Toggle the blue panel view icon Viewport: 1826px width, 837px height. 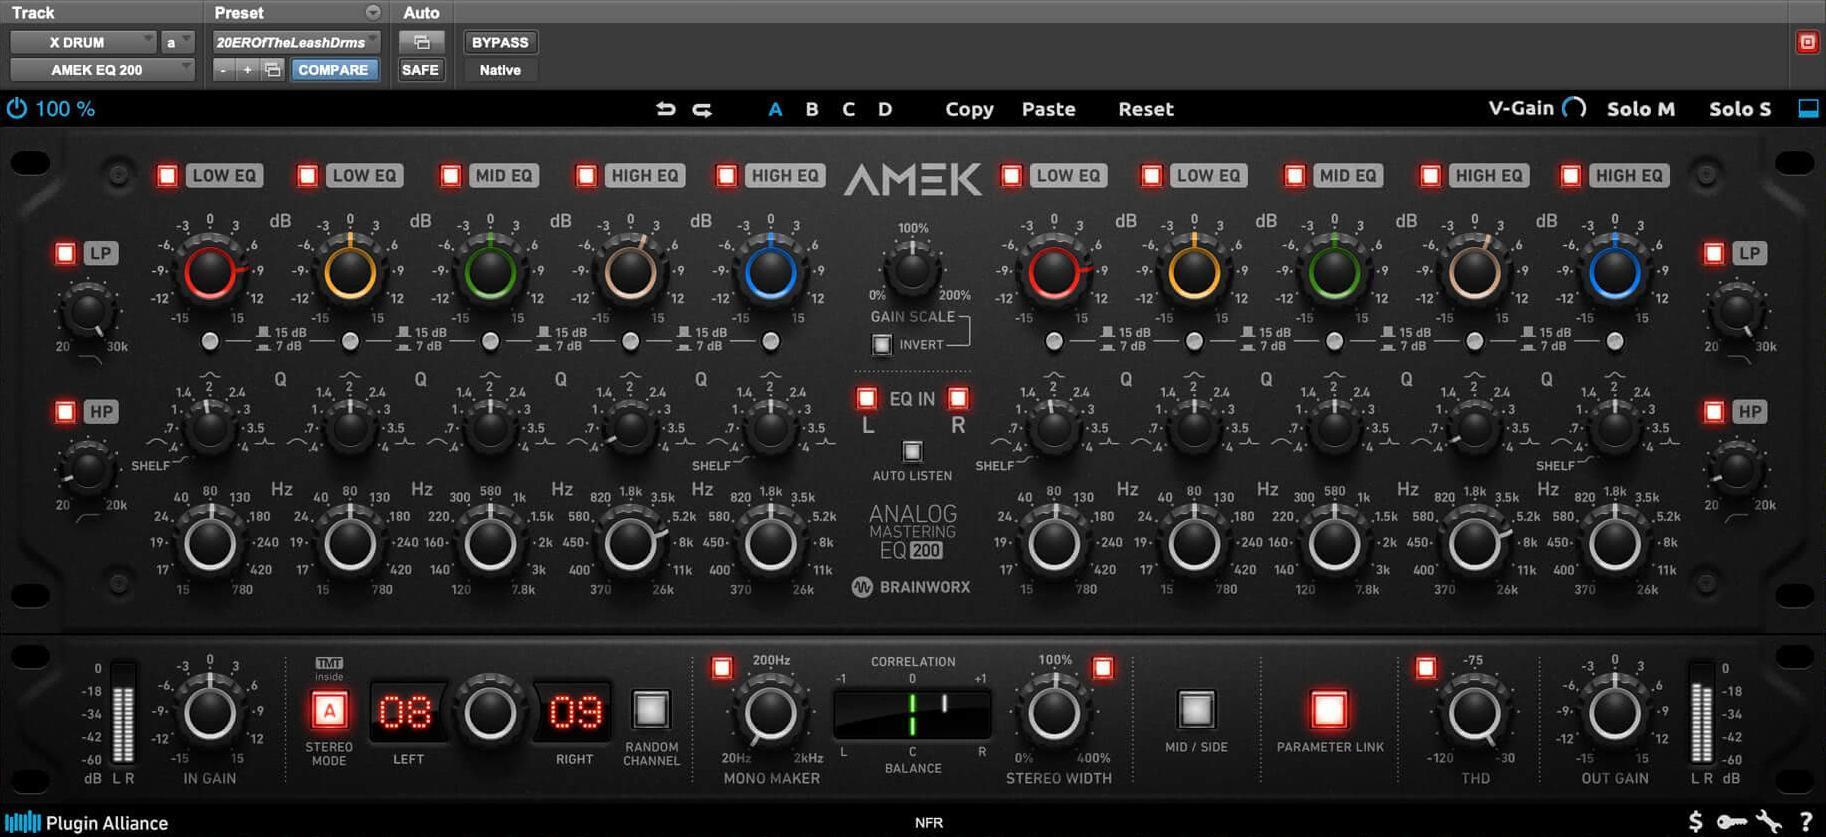(1808, 108)
